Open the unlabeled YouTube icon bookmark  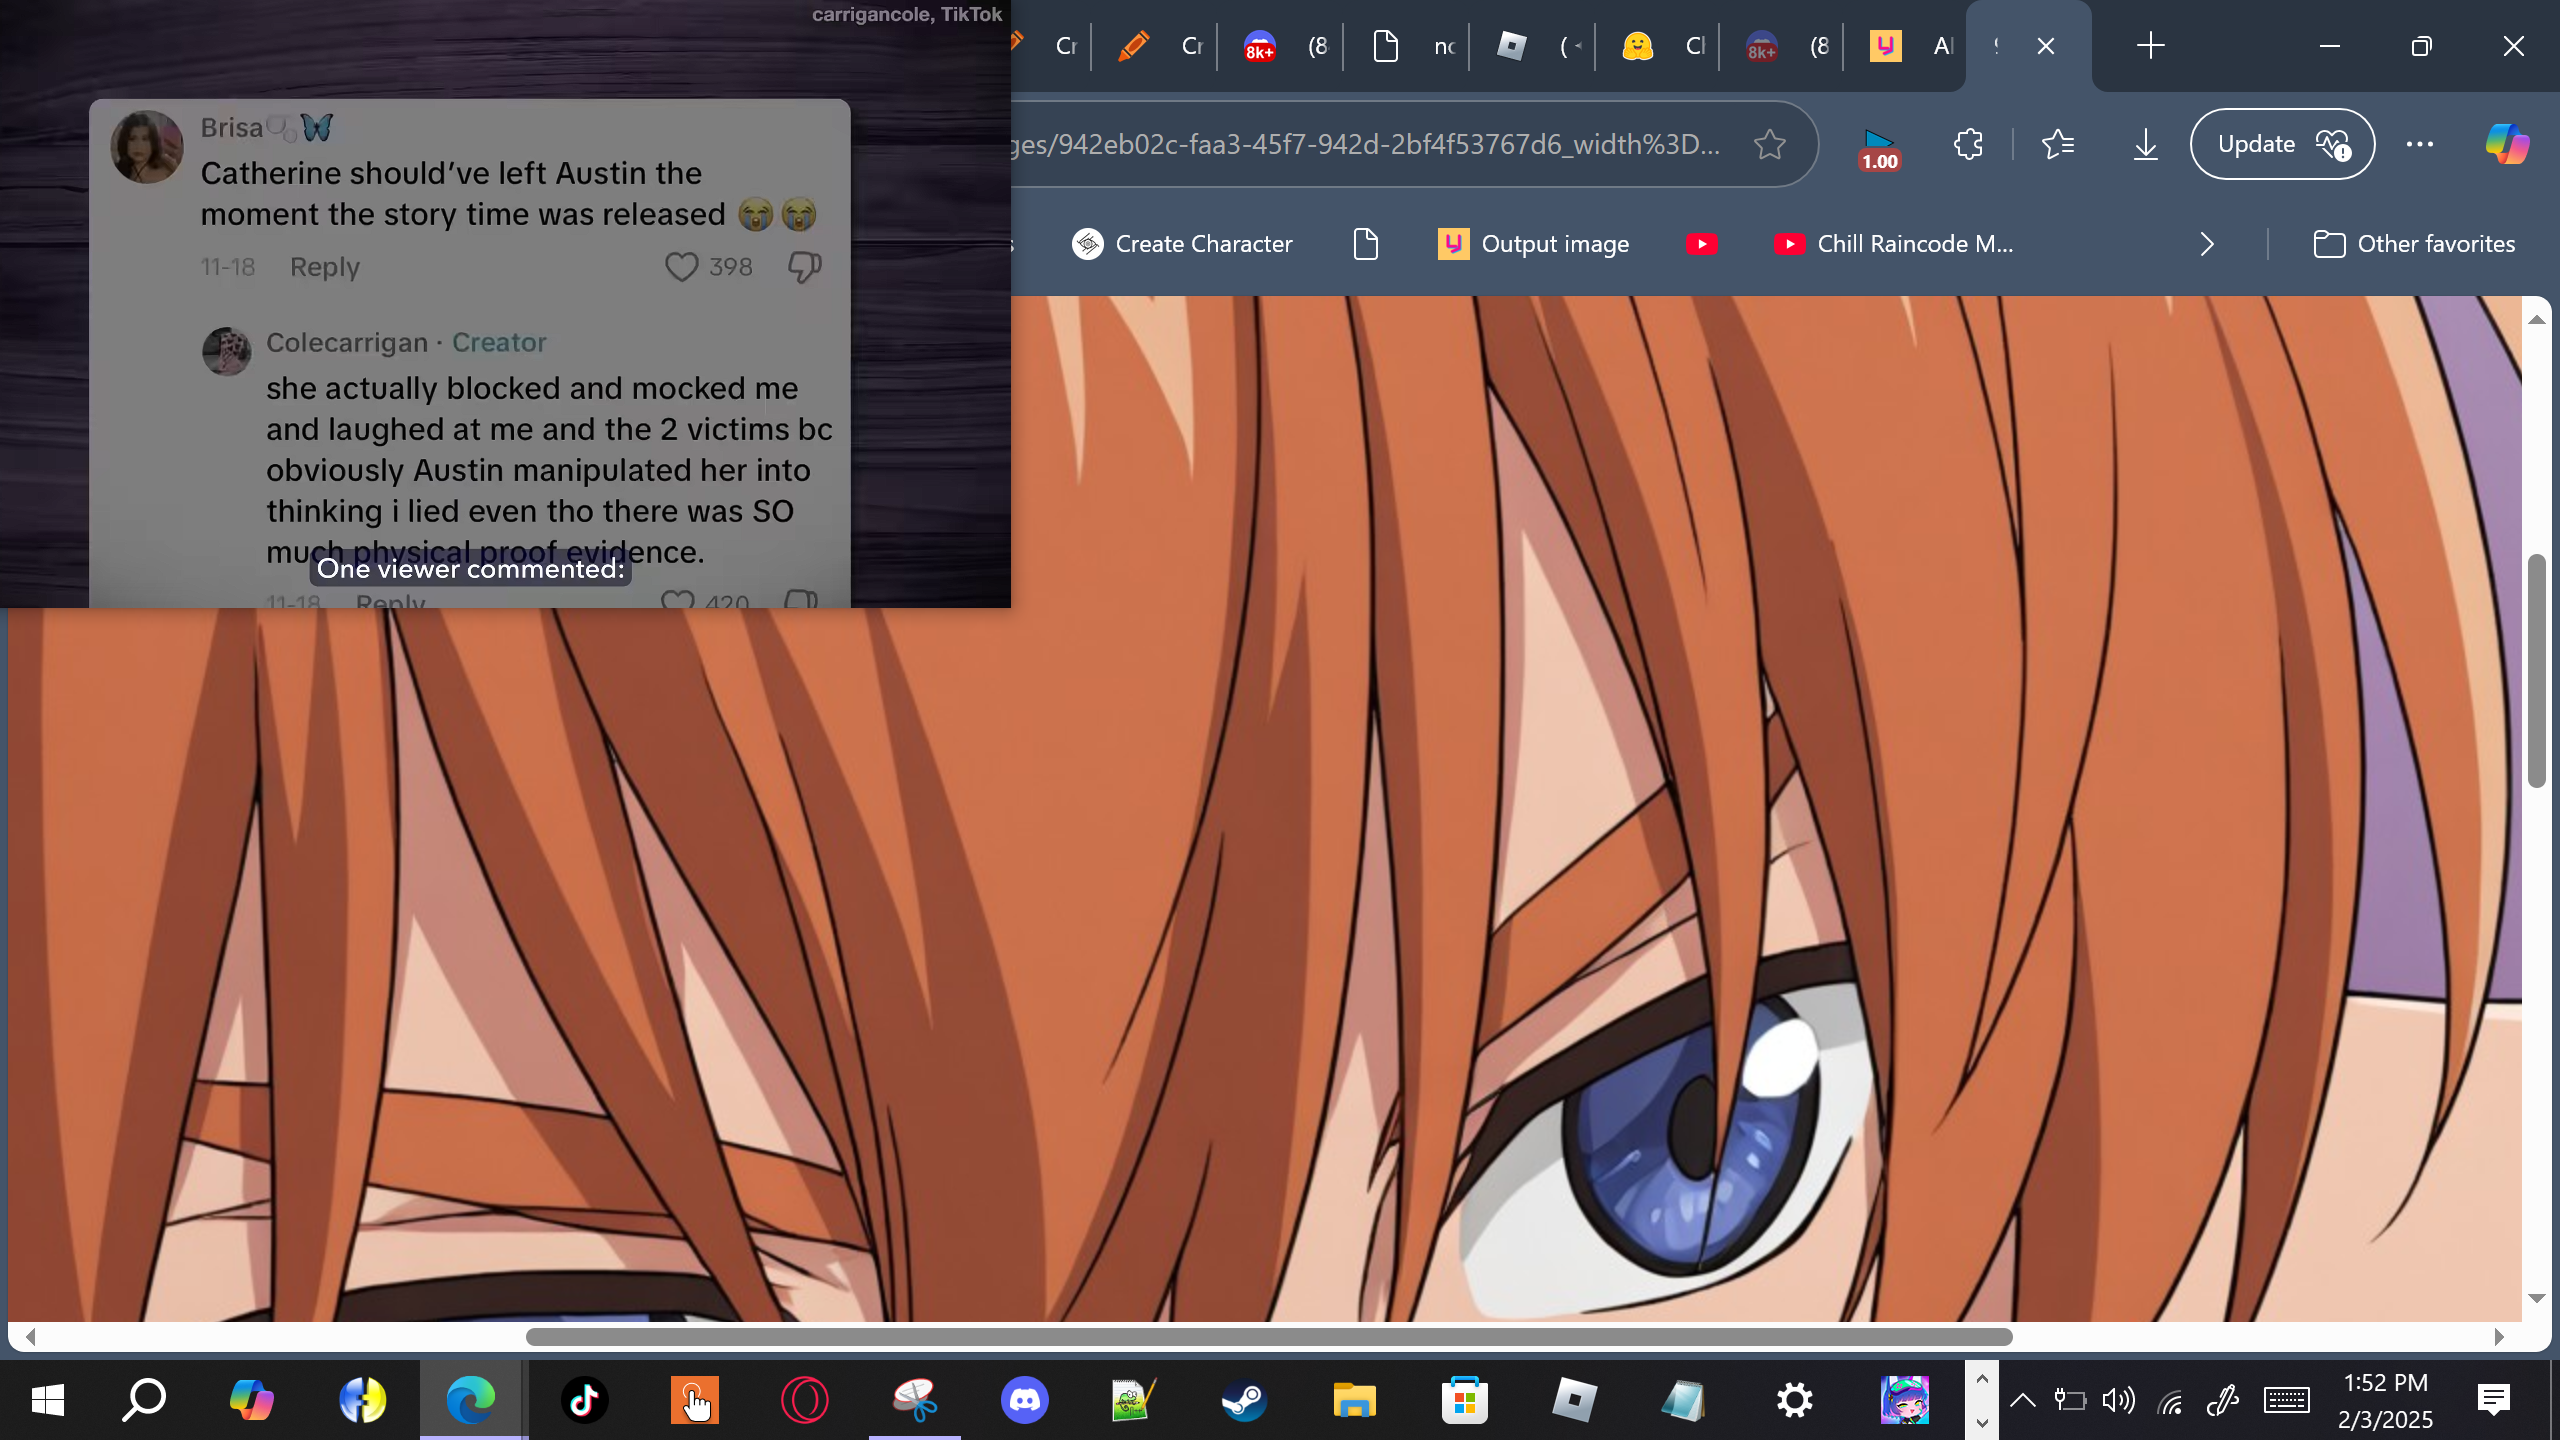click(x=1701, y=244)
